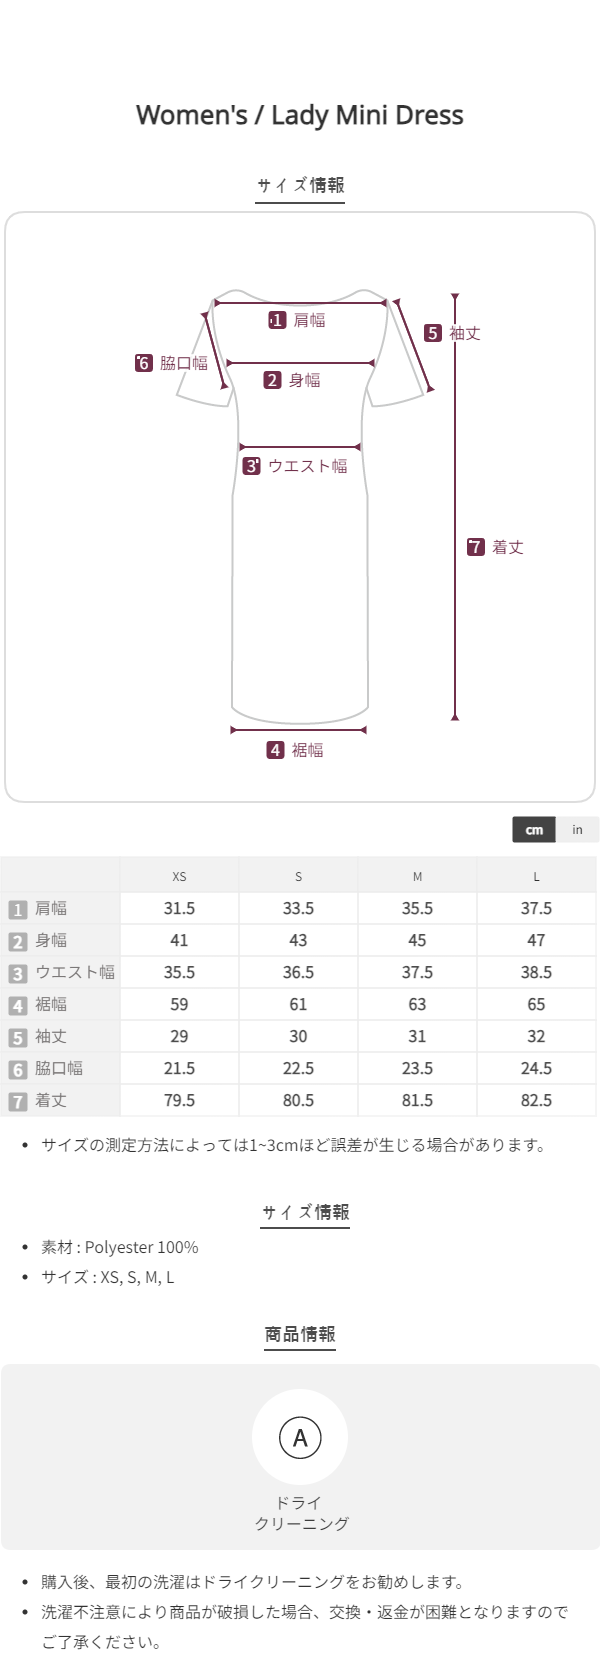The height and width of the screenshot is (1675, 600).
Task: Click the number 7 dress length marker on diagram
Action: (476, 547)
